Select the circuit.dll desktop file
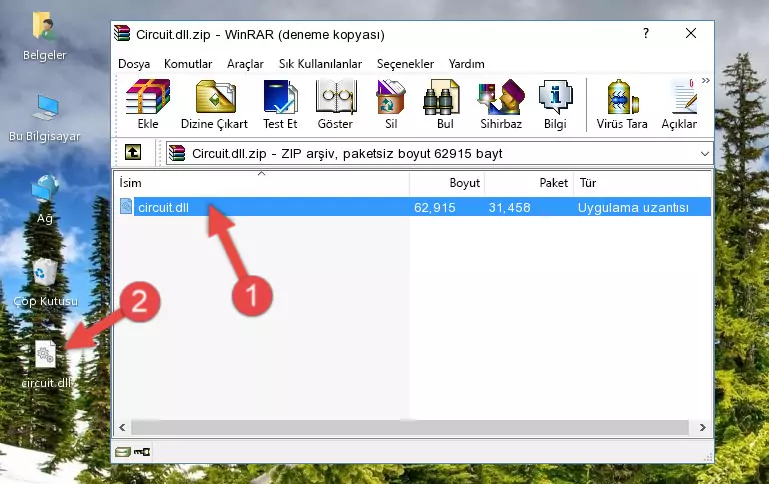The image size is (769, 484). click(46, 364)
